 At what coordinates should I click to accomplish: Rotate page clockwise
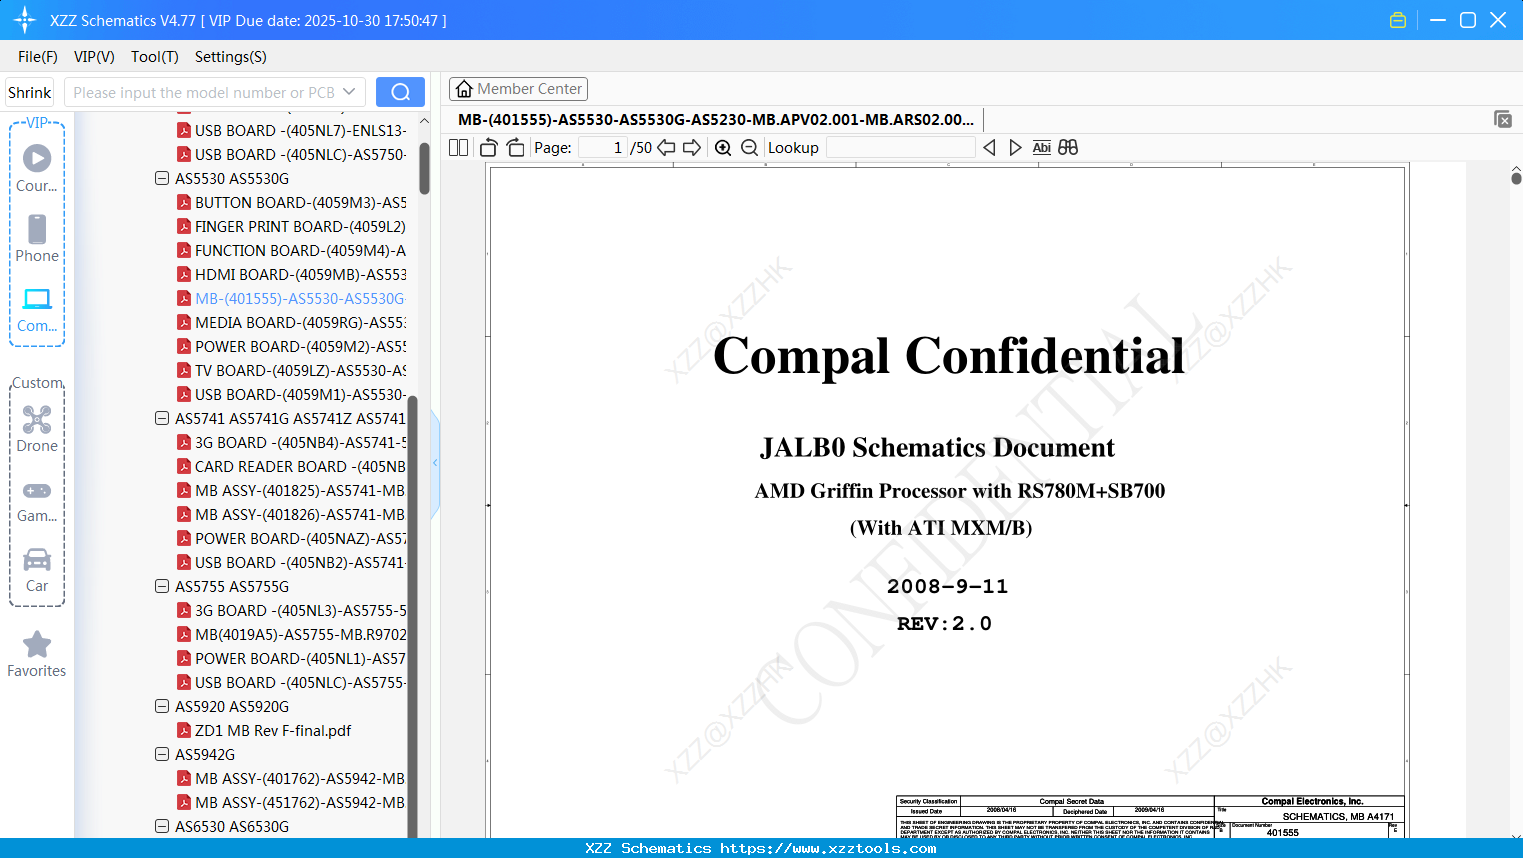[x=515, y=148]
